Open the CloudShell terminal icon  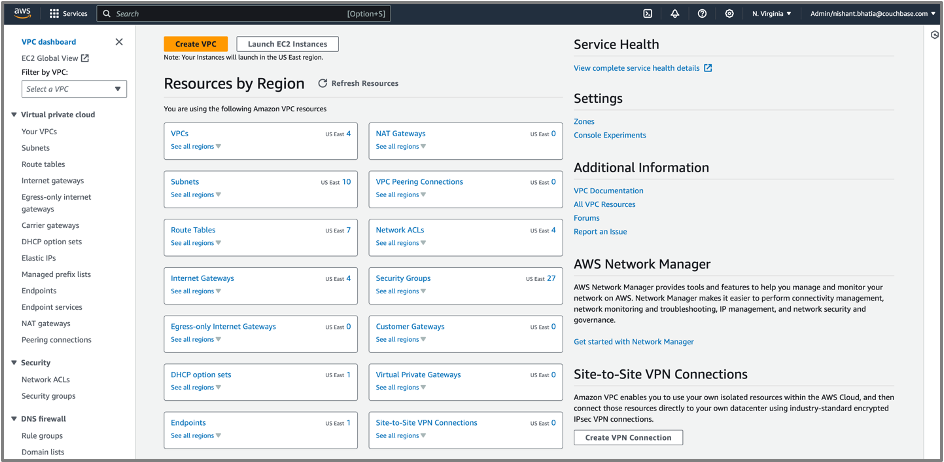tap(647, 13)
